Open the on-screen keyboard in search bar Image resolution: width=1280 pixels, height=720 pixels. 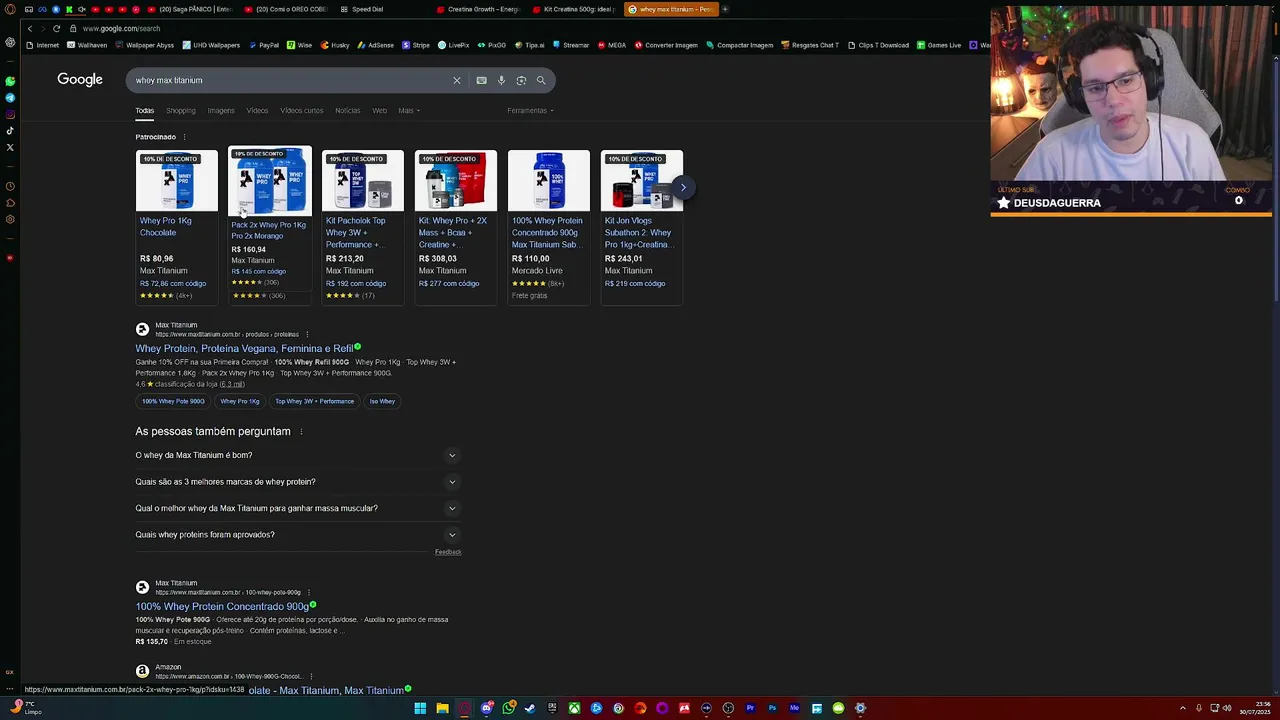click(481, 80)
